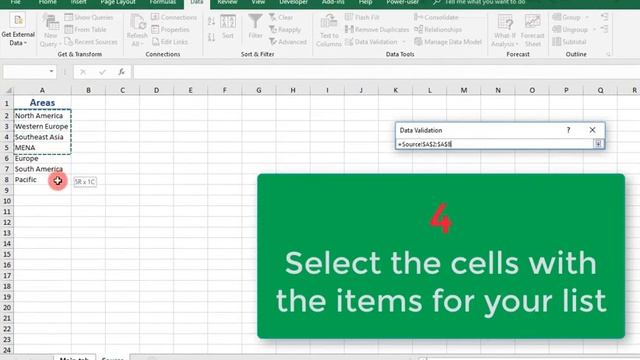
Task: Click Text to Columns
Action: [x=329, y=30]
